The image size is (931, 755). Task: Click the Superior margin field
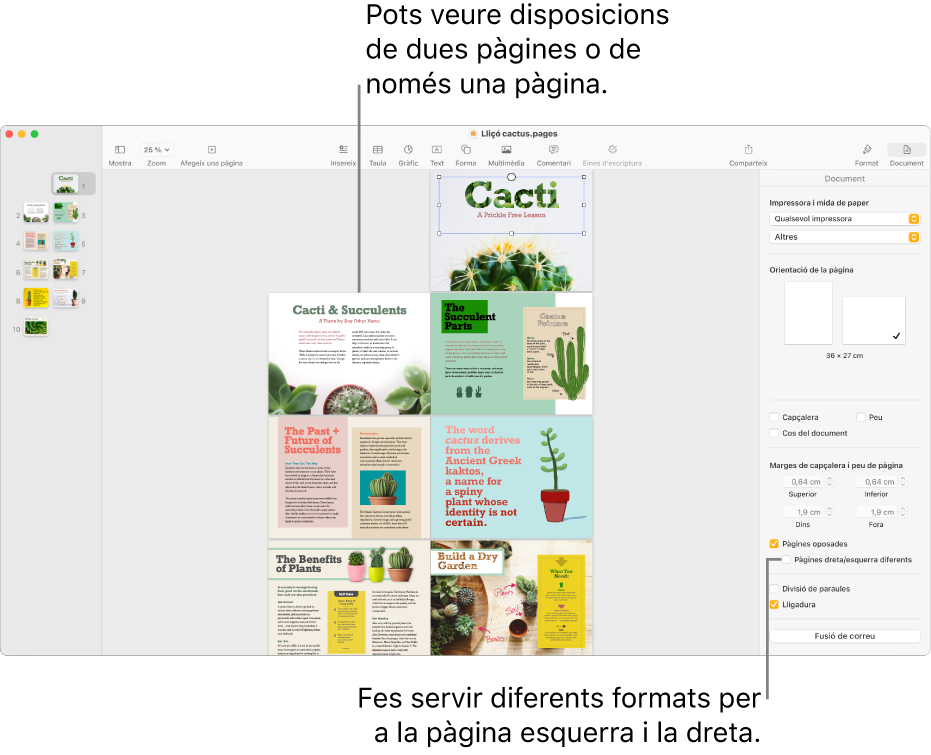pos(804,482)
